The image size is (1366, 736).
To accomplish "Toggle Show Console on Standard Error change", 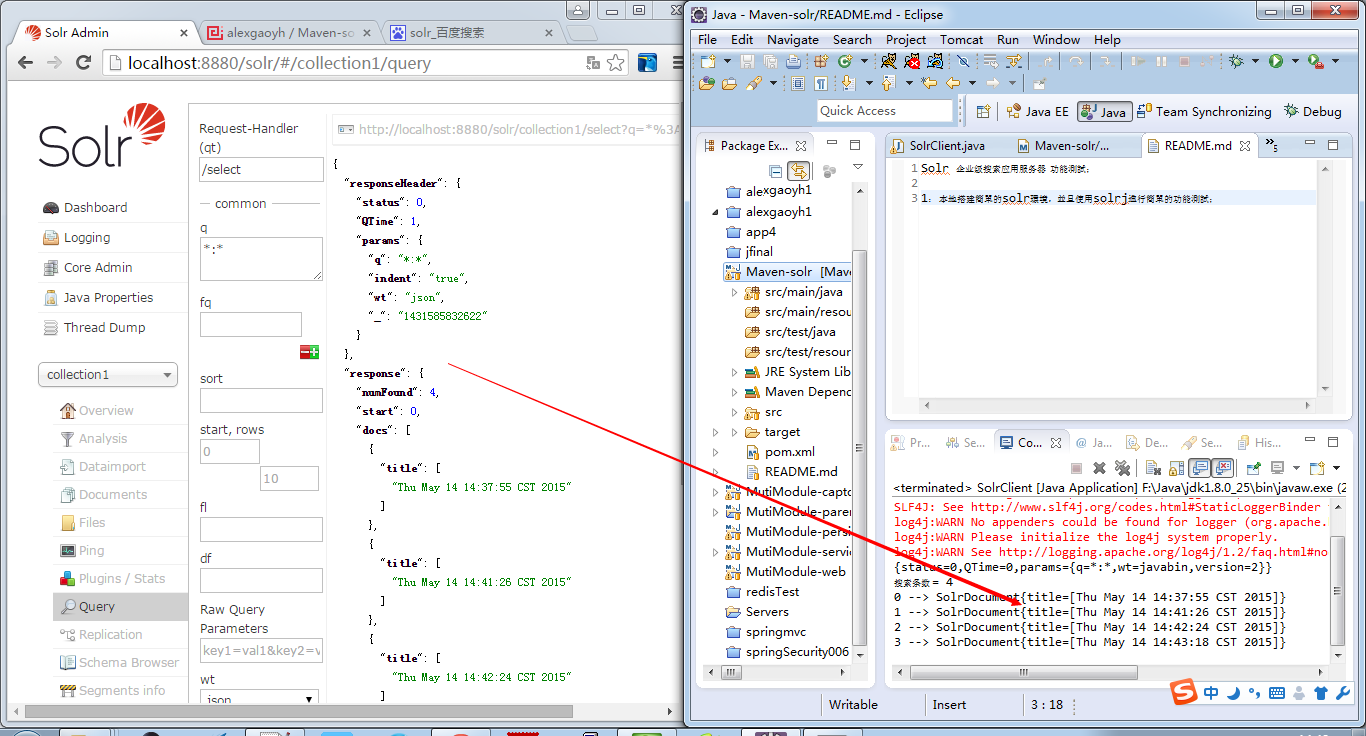I will (x=1222, y=468).
